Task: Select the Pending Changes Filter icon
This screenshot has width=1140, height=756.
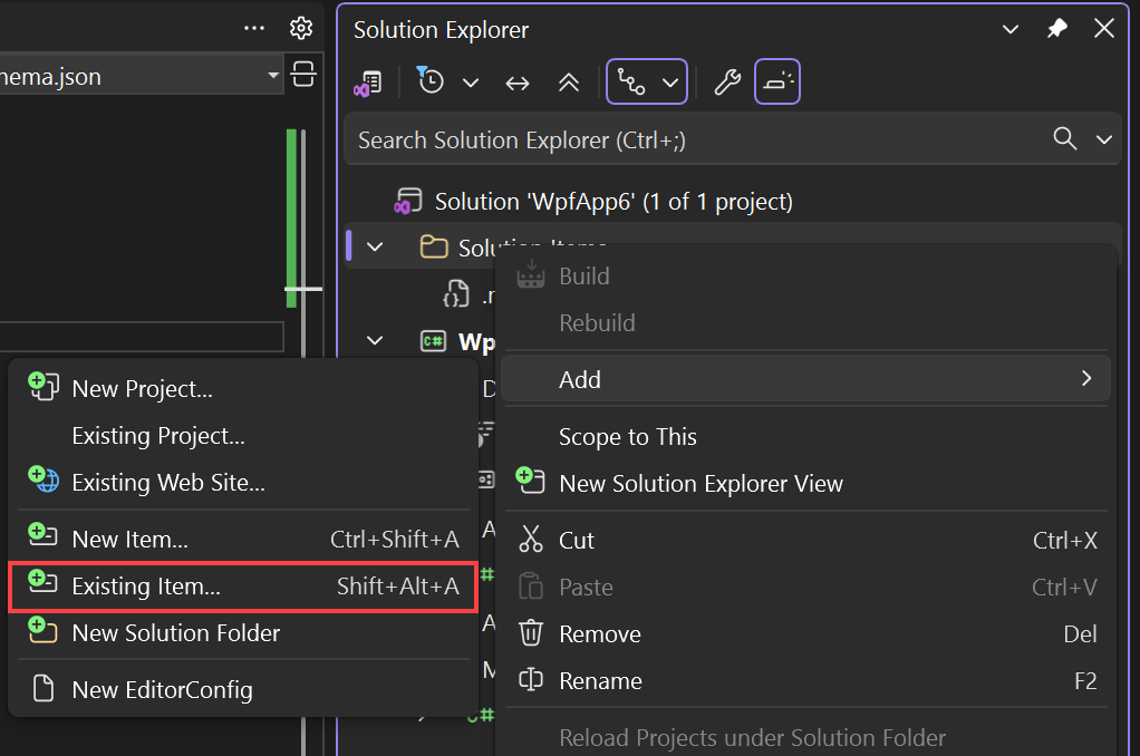Action: point(430,81)
